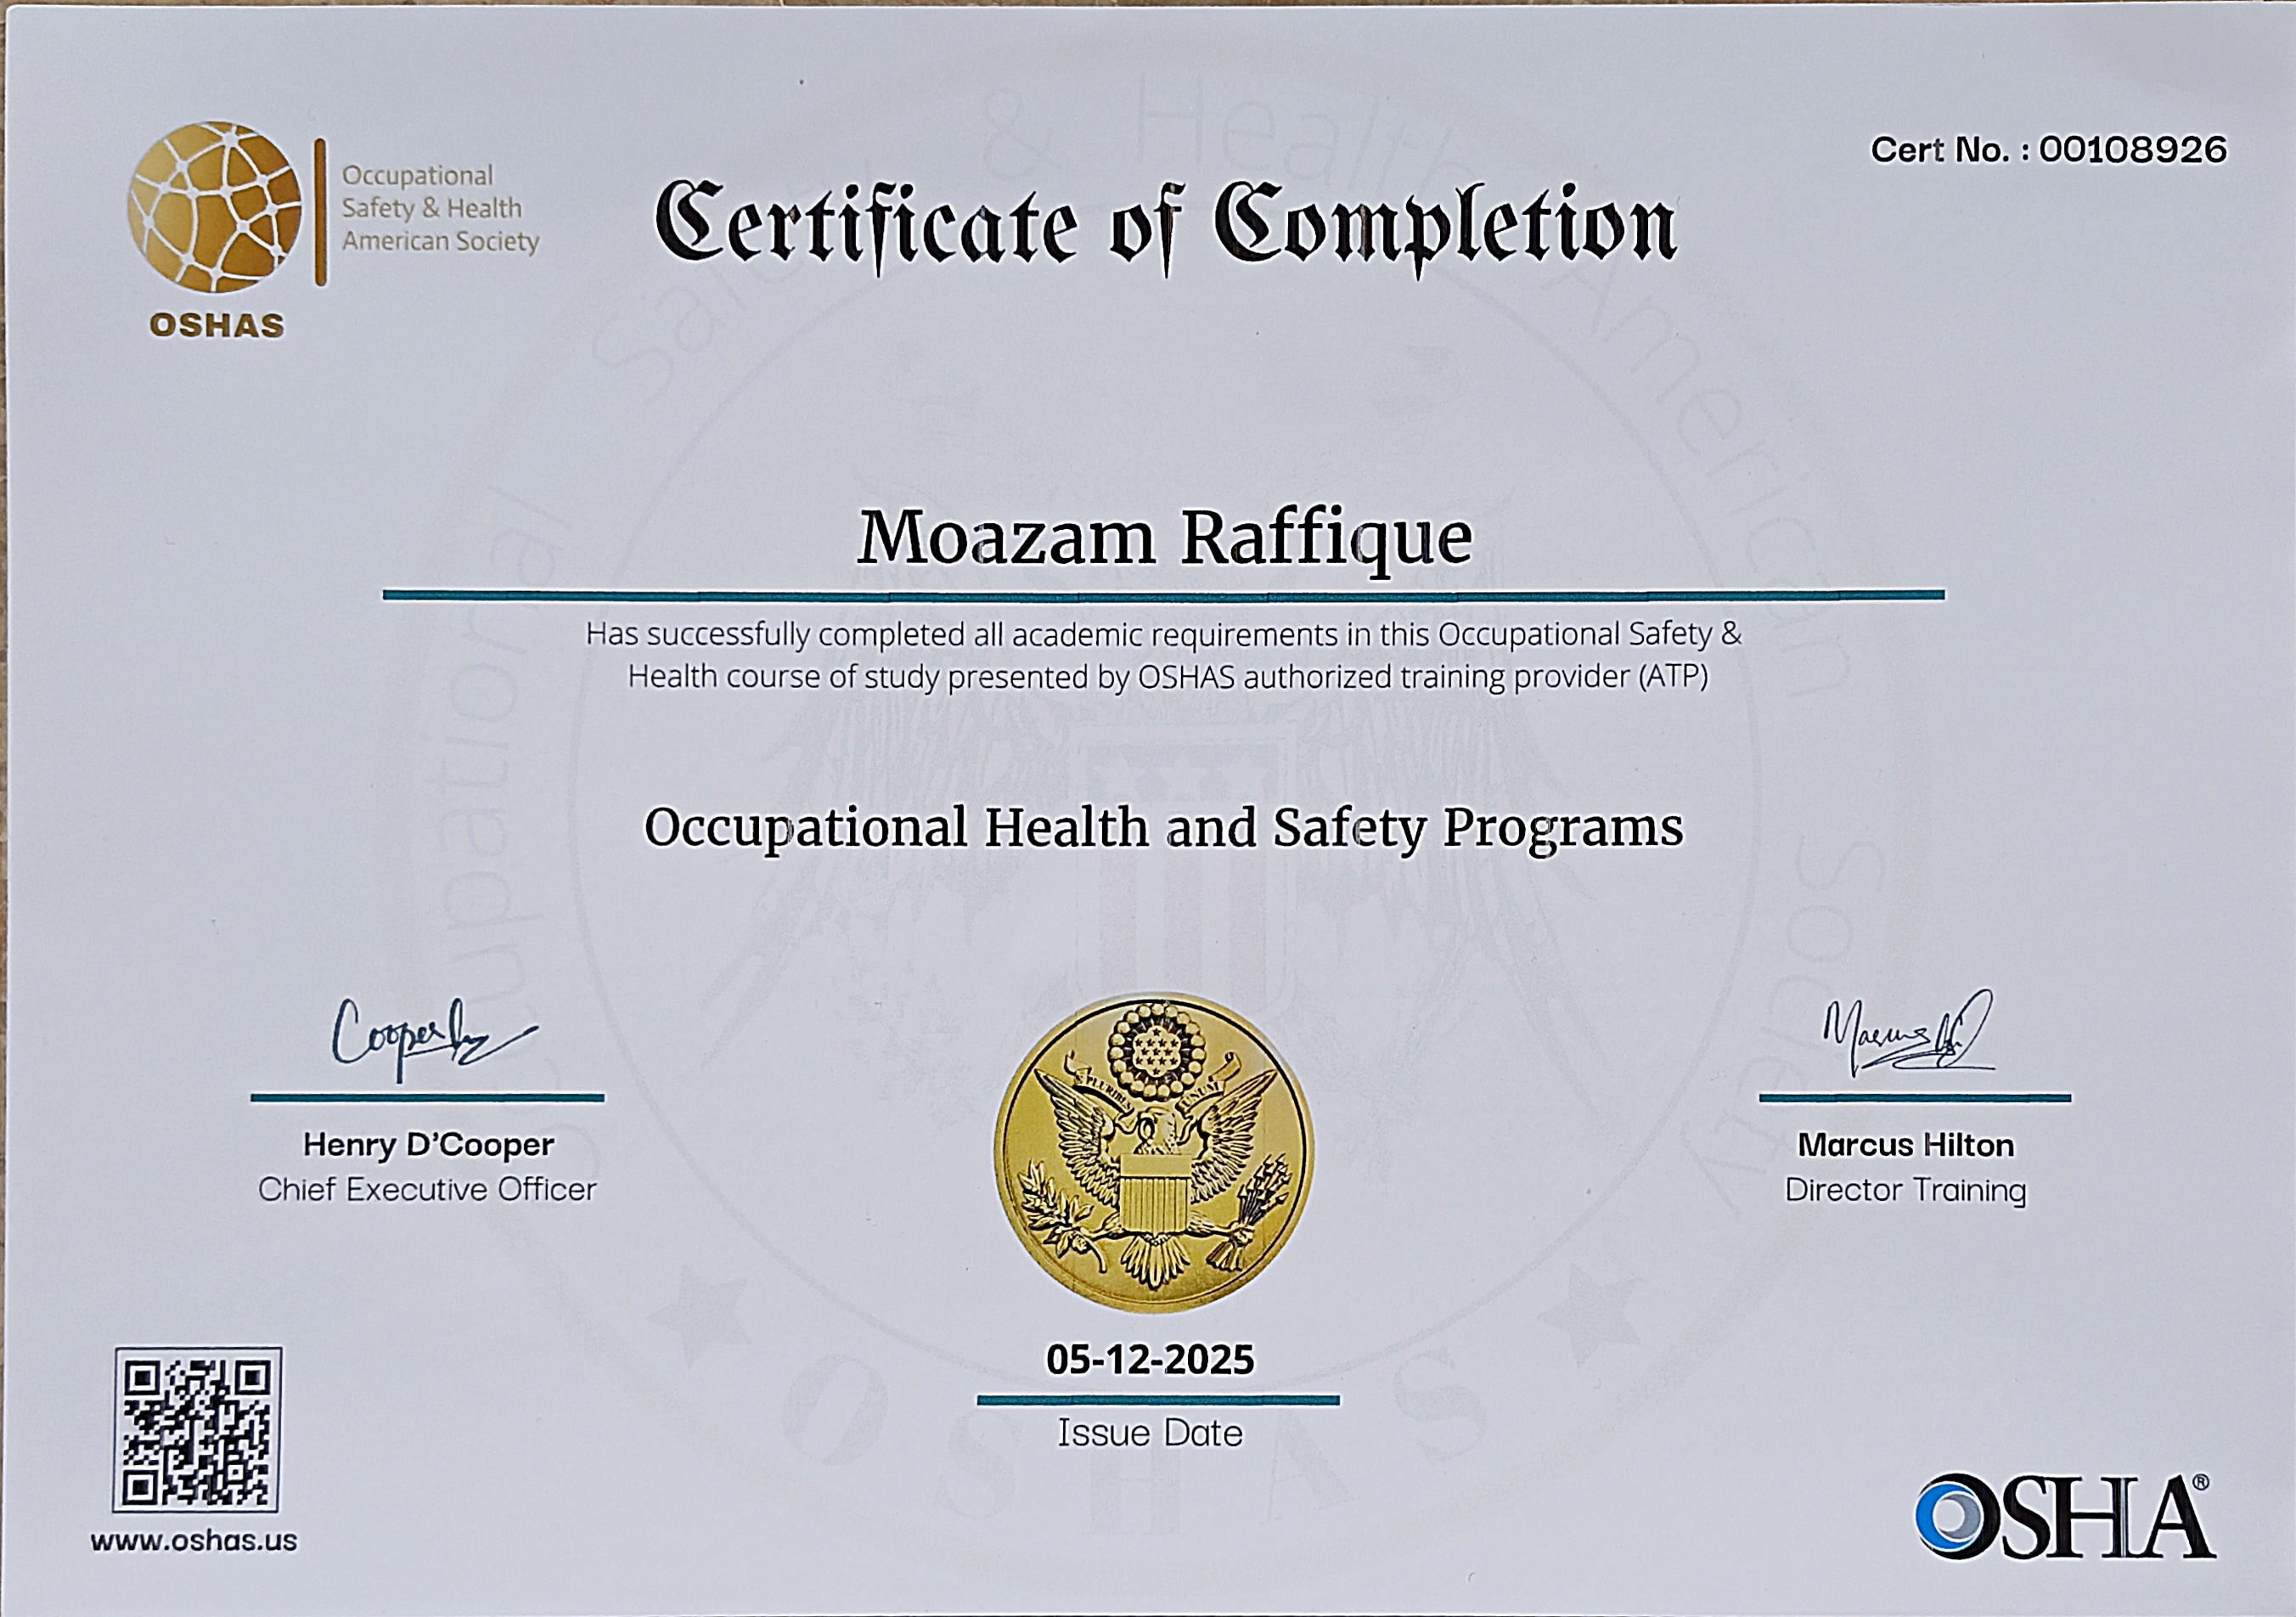Click certificate number 00108926
The width and height of the screenshot is (2296, 1617).
point(2133,150)
